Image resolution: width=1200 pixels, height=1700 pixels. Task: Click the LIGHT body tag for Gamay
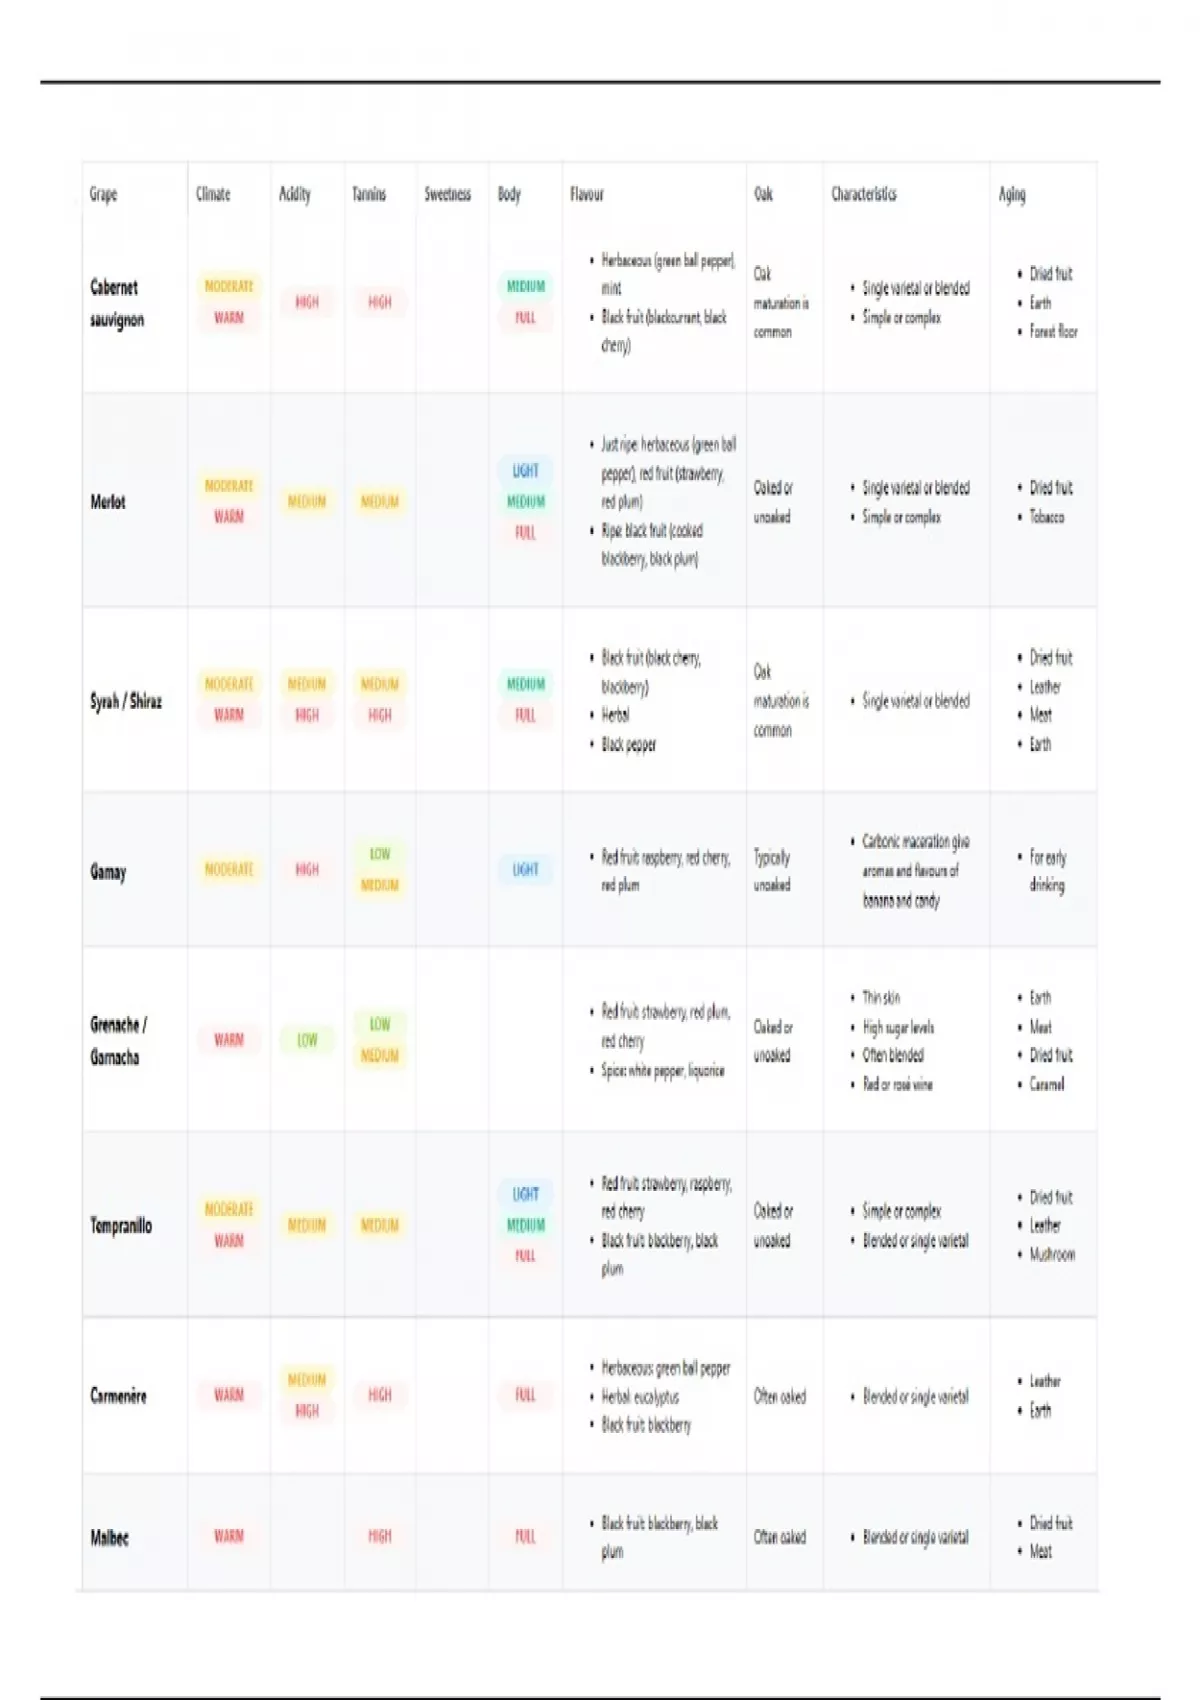tap(525, 870)
